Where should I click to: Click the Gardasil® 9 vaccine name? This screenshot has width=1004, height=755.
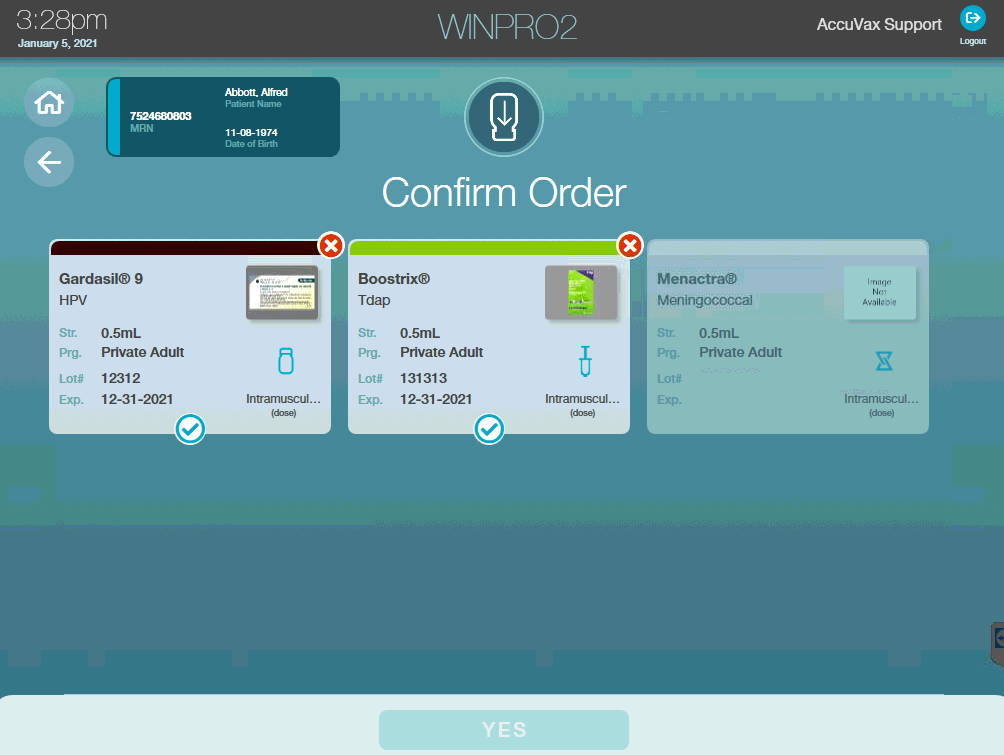pyautogui.click(x=101, y=279)
